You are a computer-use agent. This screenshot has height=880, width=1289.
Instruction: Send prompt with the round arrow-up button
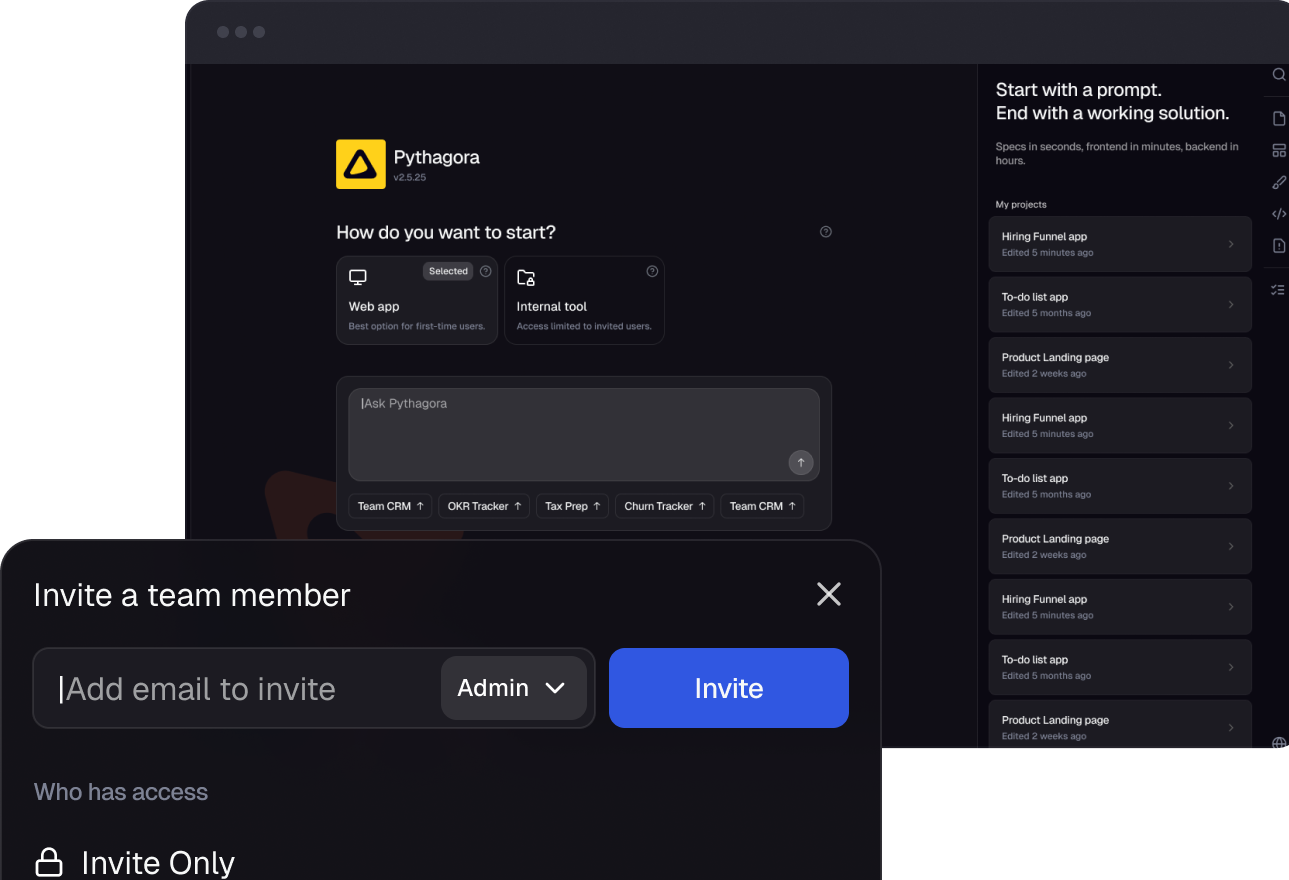(801, 463)
